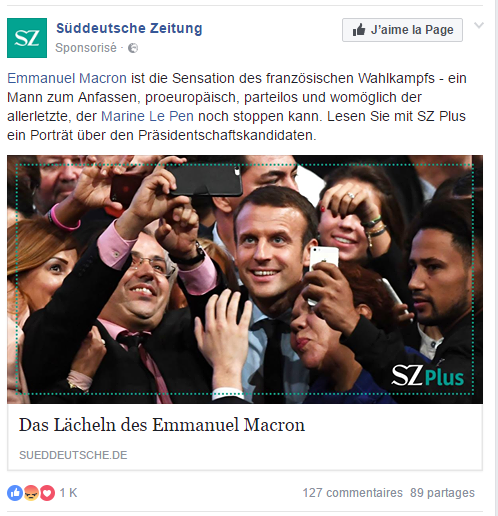
Task: View the 89 partages
Action: pos(442,493)
